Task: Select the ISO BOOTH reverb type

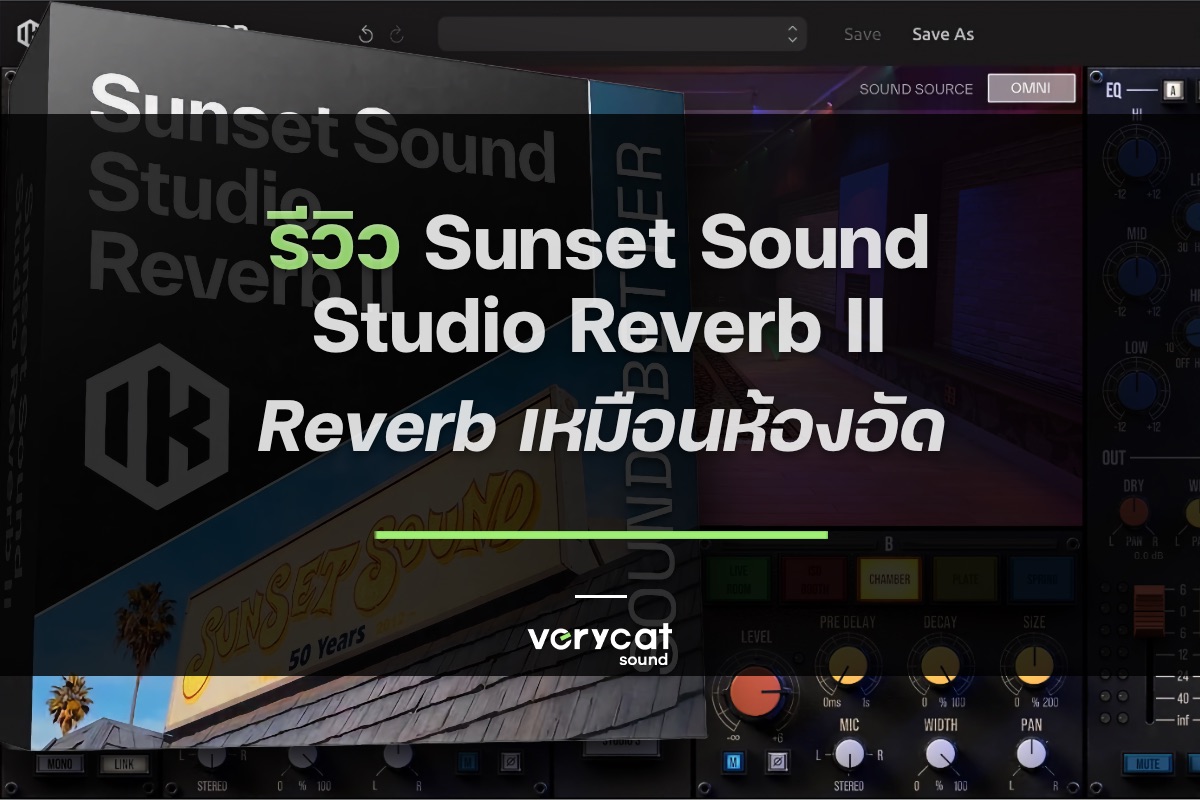Action: [x=814, y=578]
